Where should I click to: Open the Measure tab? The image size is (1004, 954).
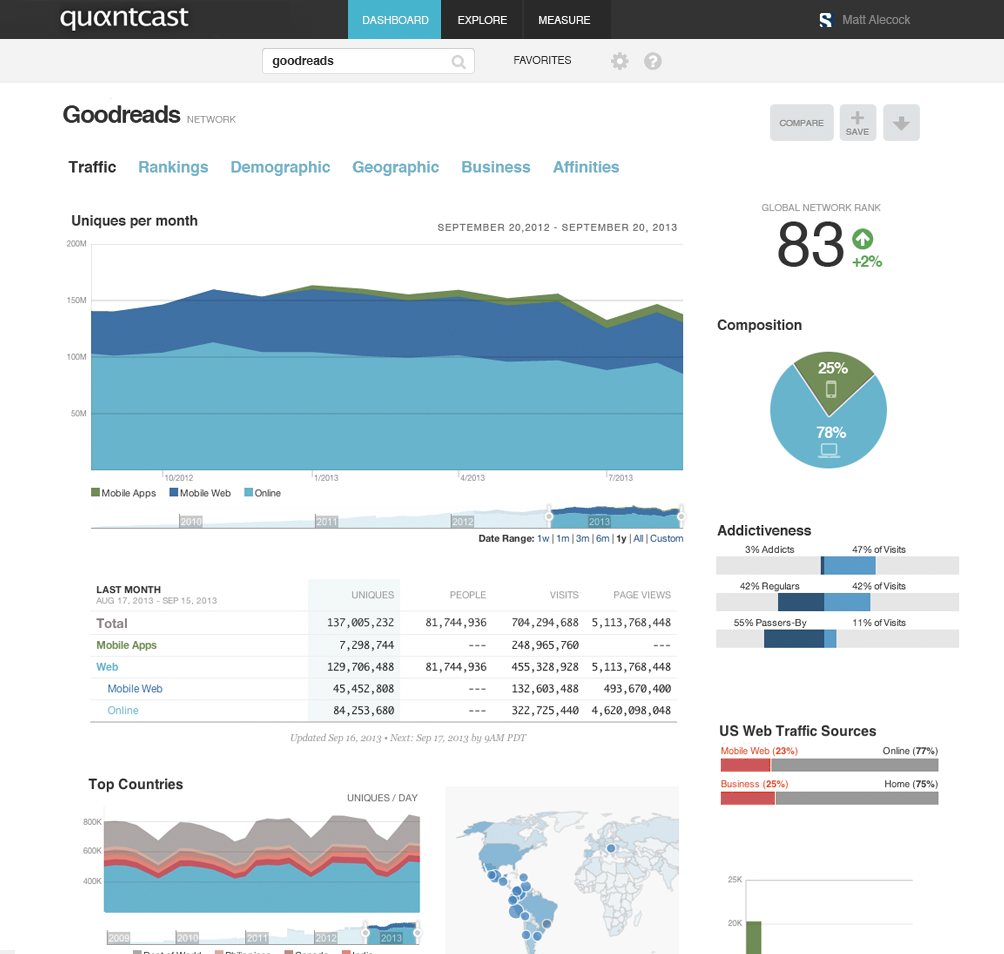tap(564, 20)
